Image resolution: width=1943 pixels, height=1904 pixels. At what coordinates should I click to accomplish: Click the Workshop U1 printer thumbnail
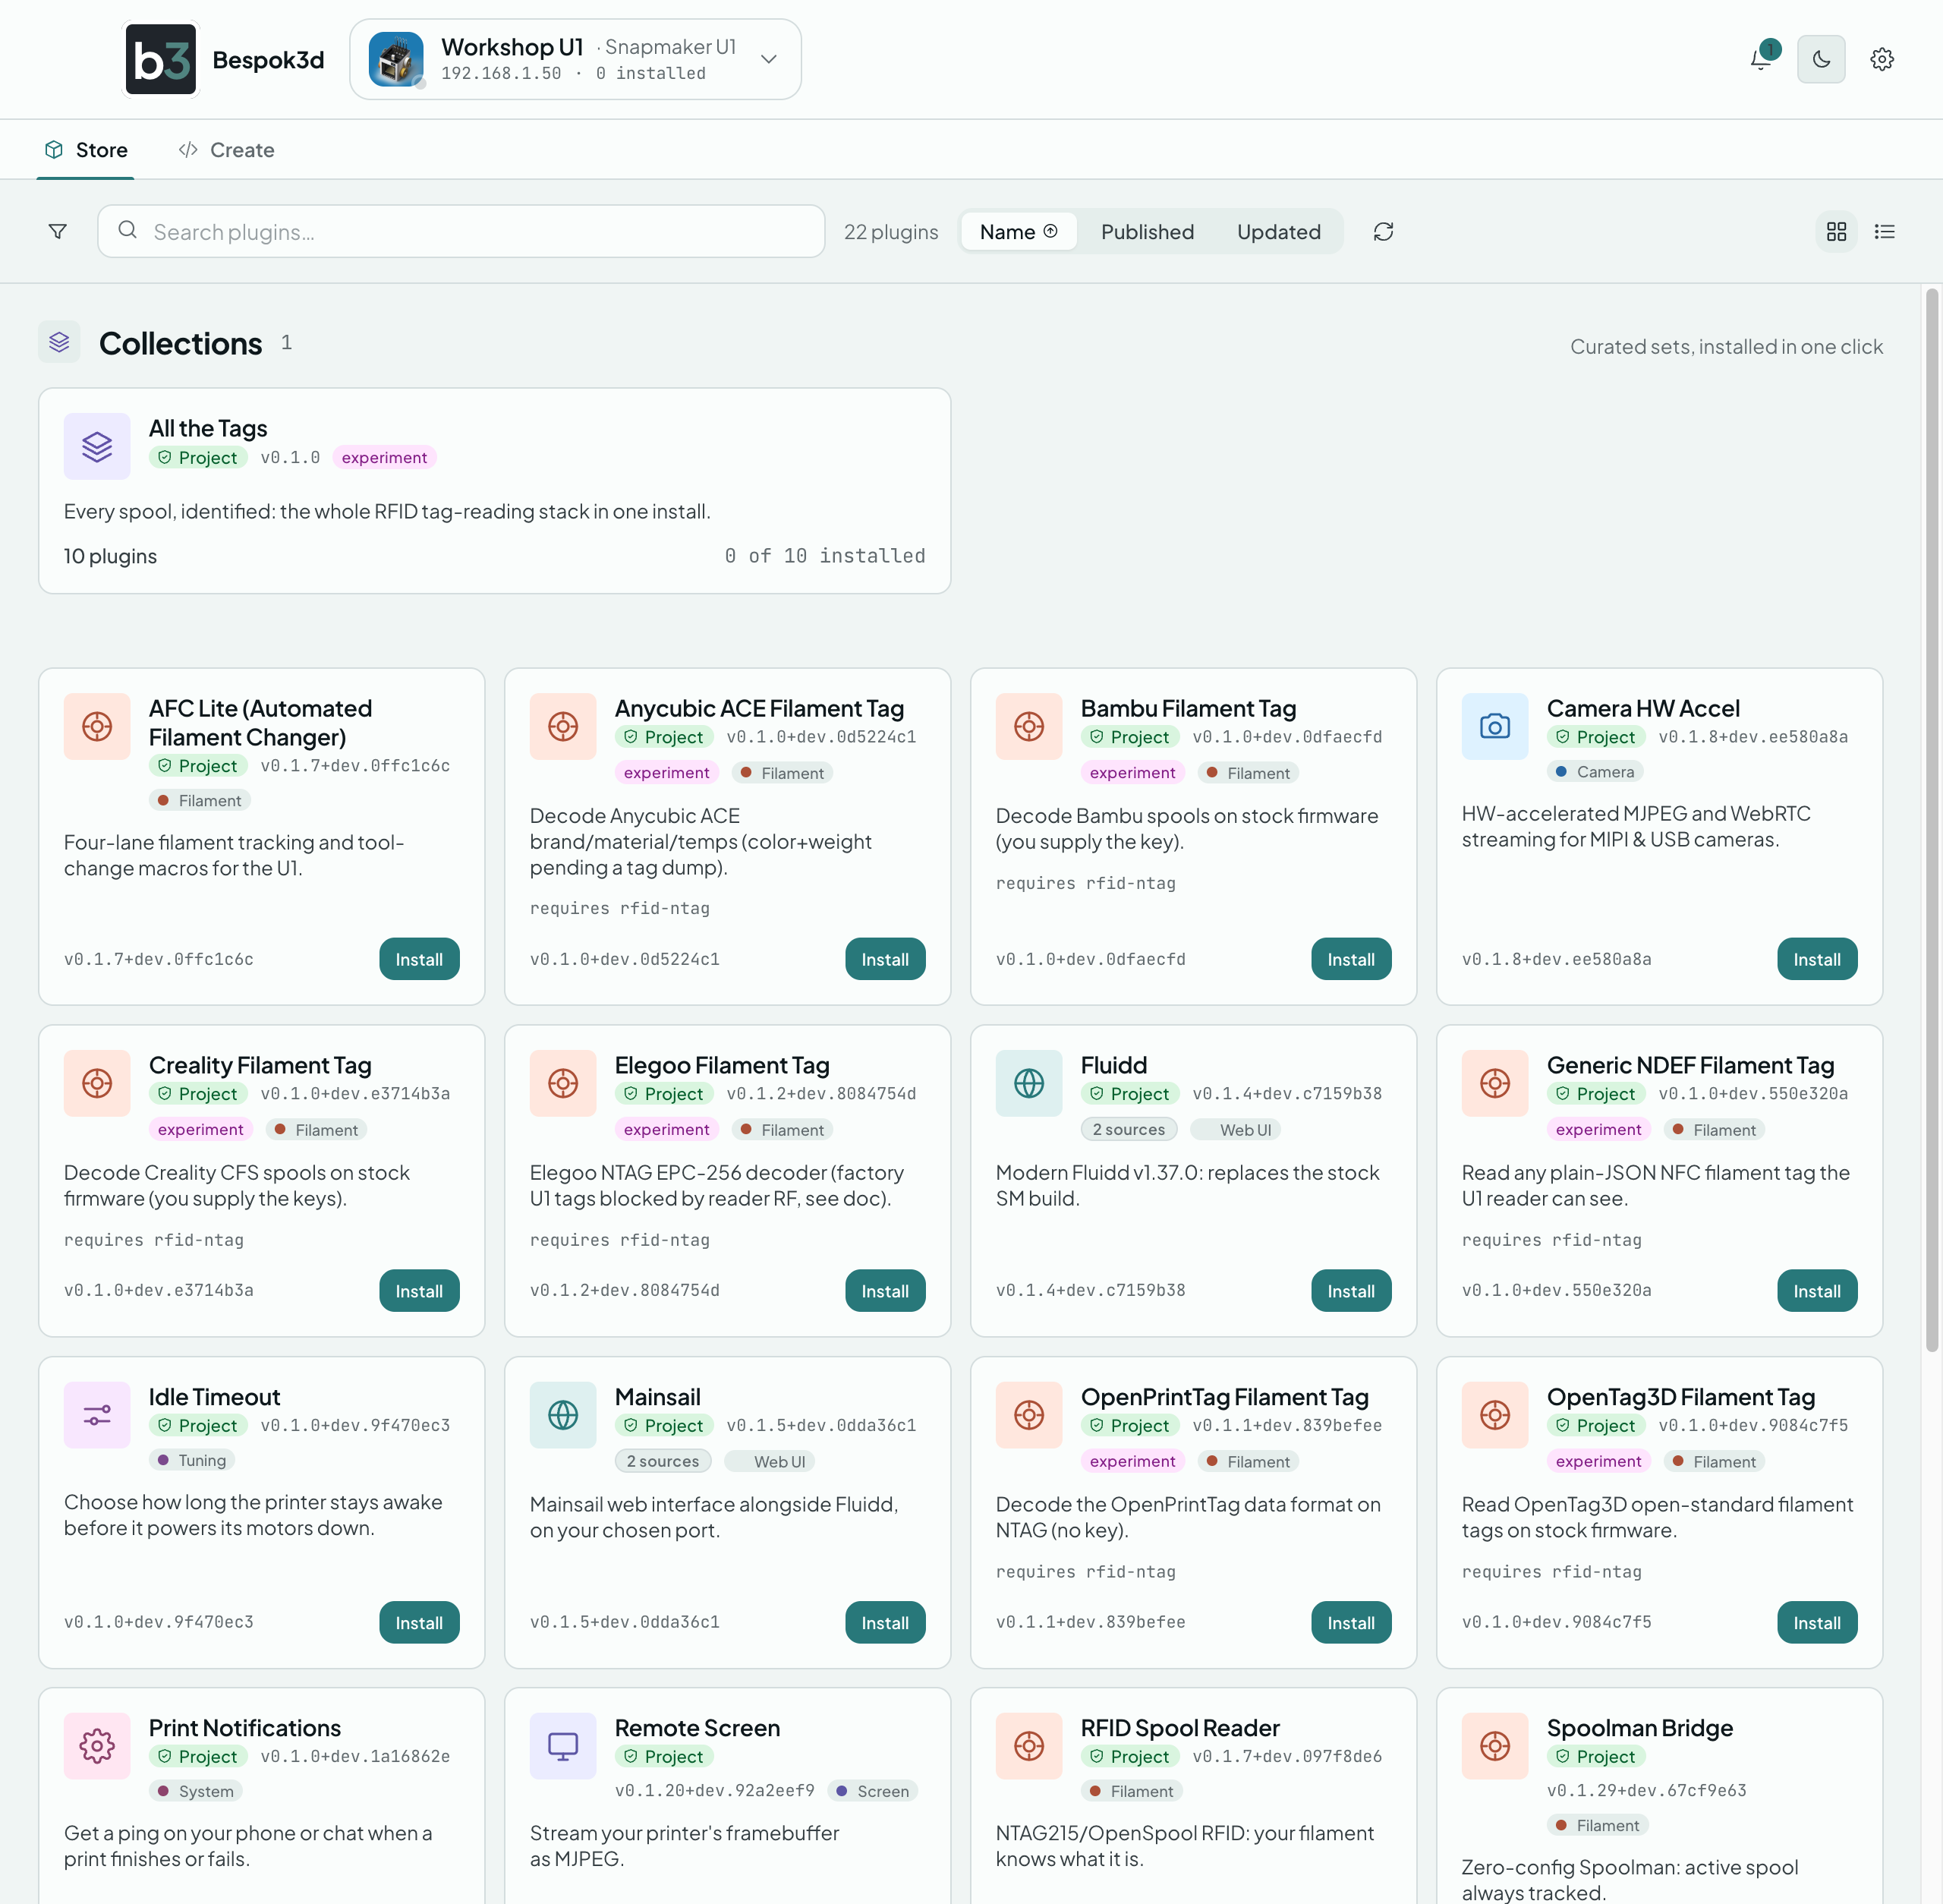[x=396, y=59]
